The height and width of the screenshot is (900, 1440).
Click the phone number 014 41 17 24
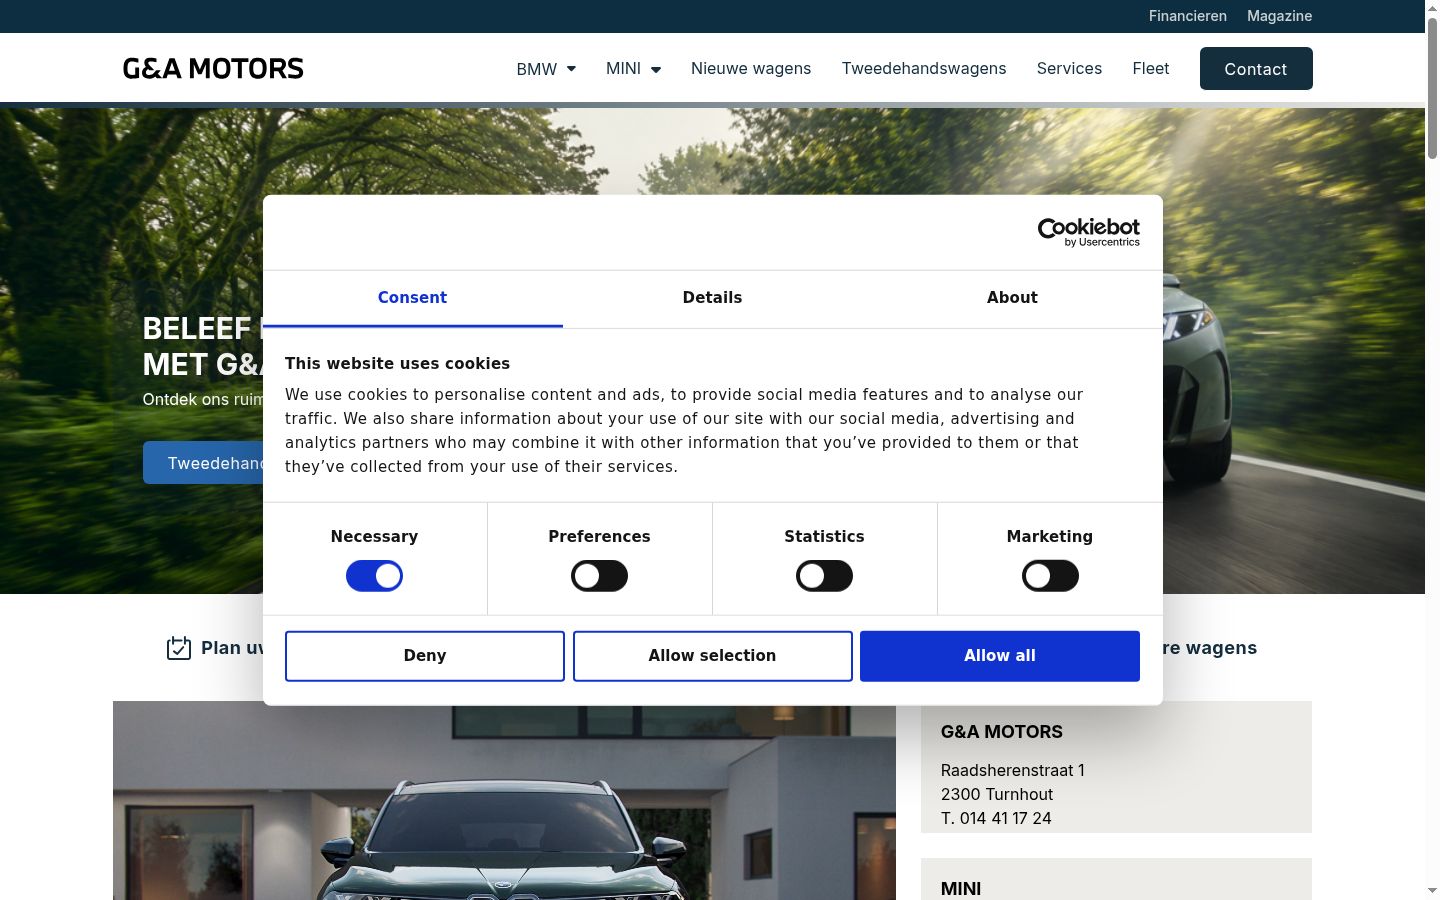[1006, 818]
